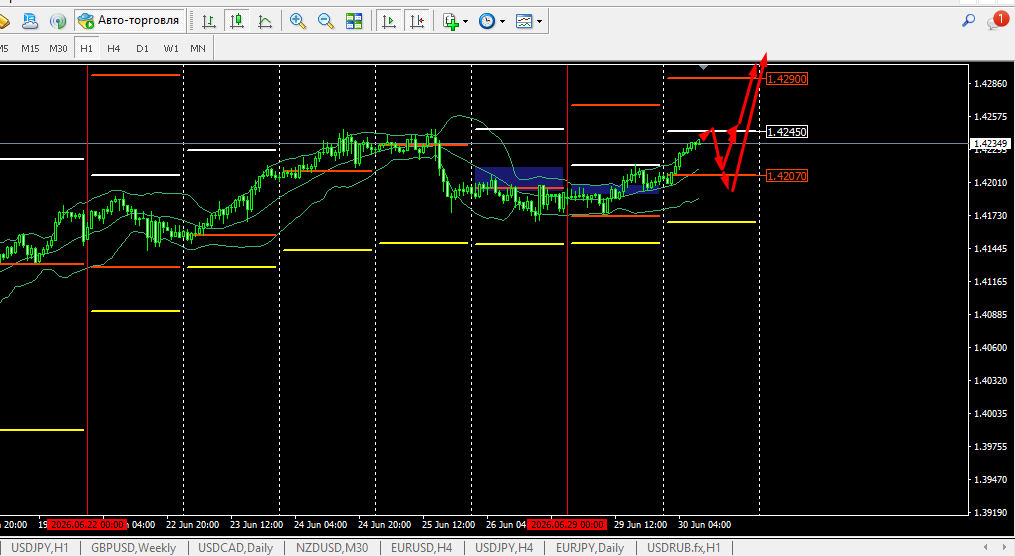Zoom in on the chart
The image size is (1015, 556).
point(298,21)
